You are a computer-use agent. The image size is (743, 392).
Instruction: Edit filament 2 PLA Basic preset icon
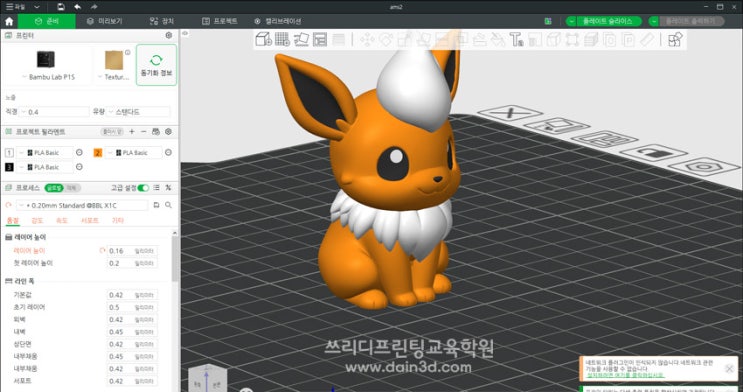click(x=168, y=153)
